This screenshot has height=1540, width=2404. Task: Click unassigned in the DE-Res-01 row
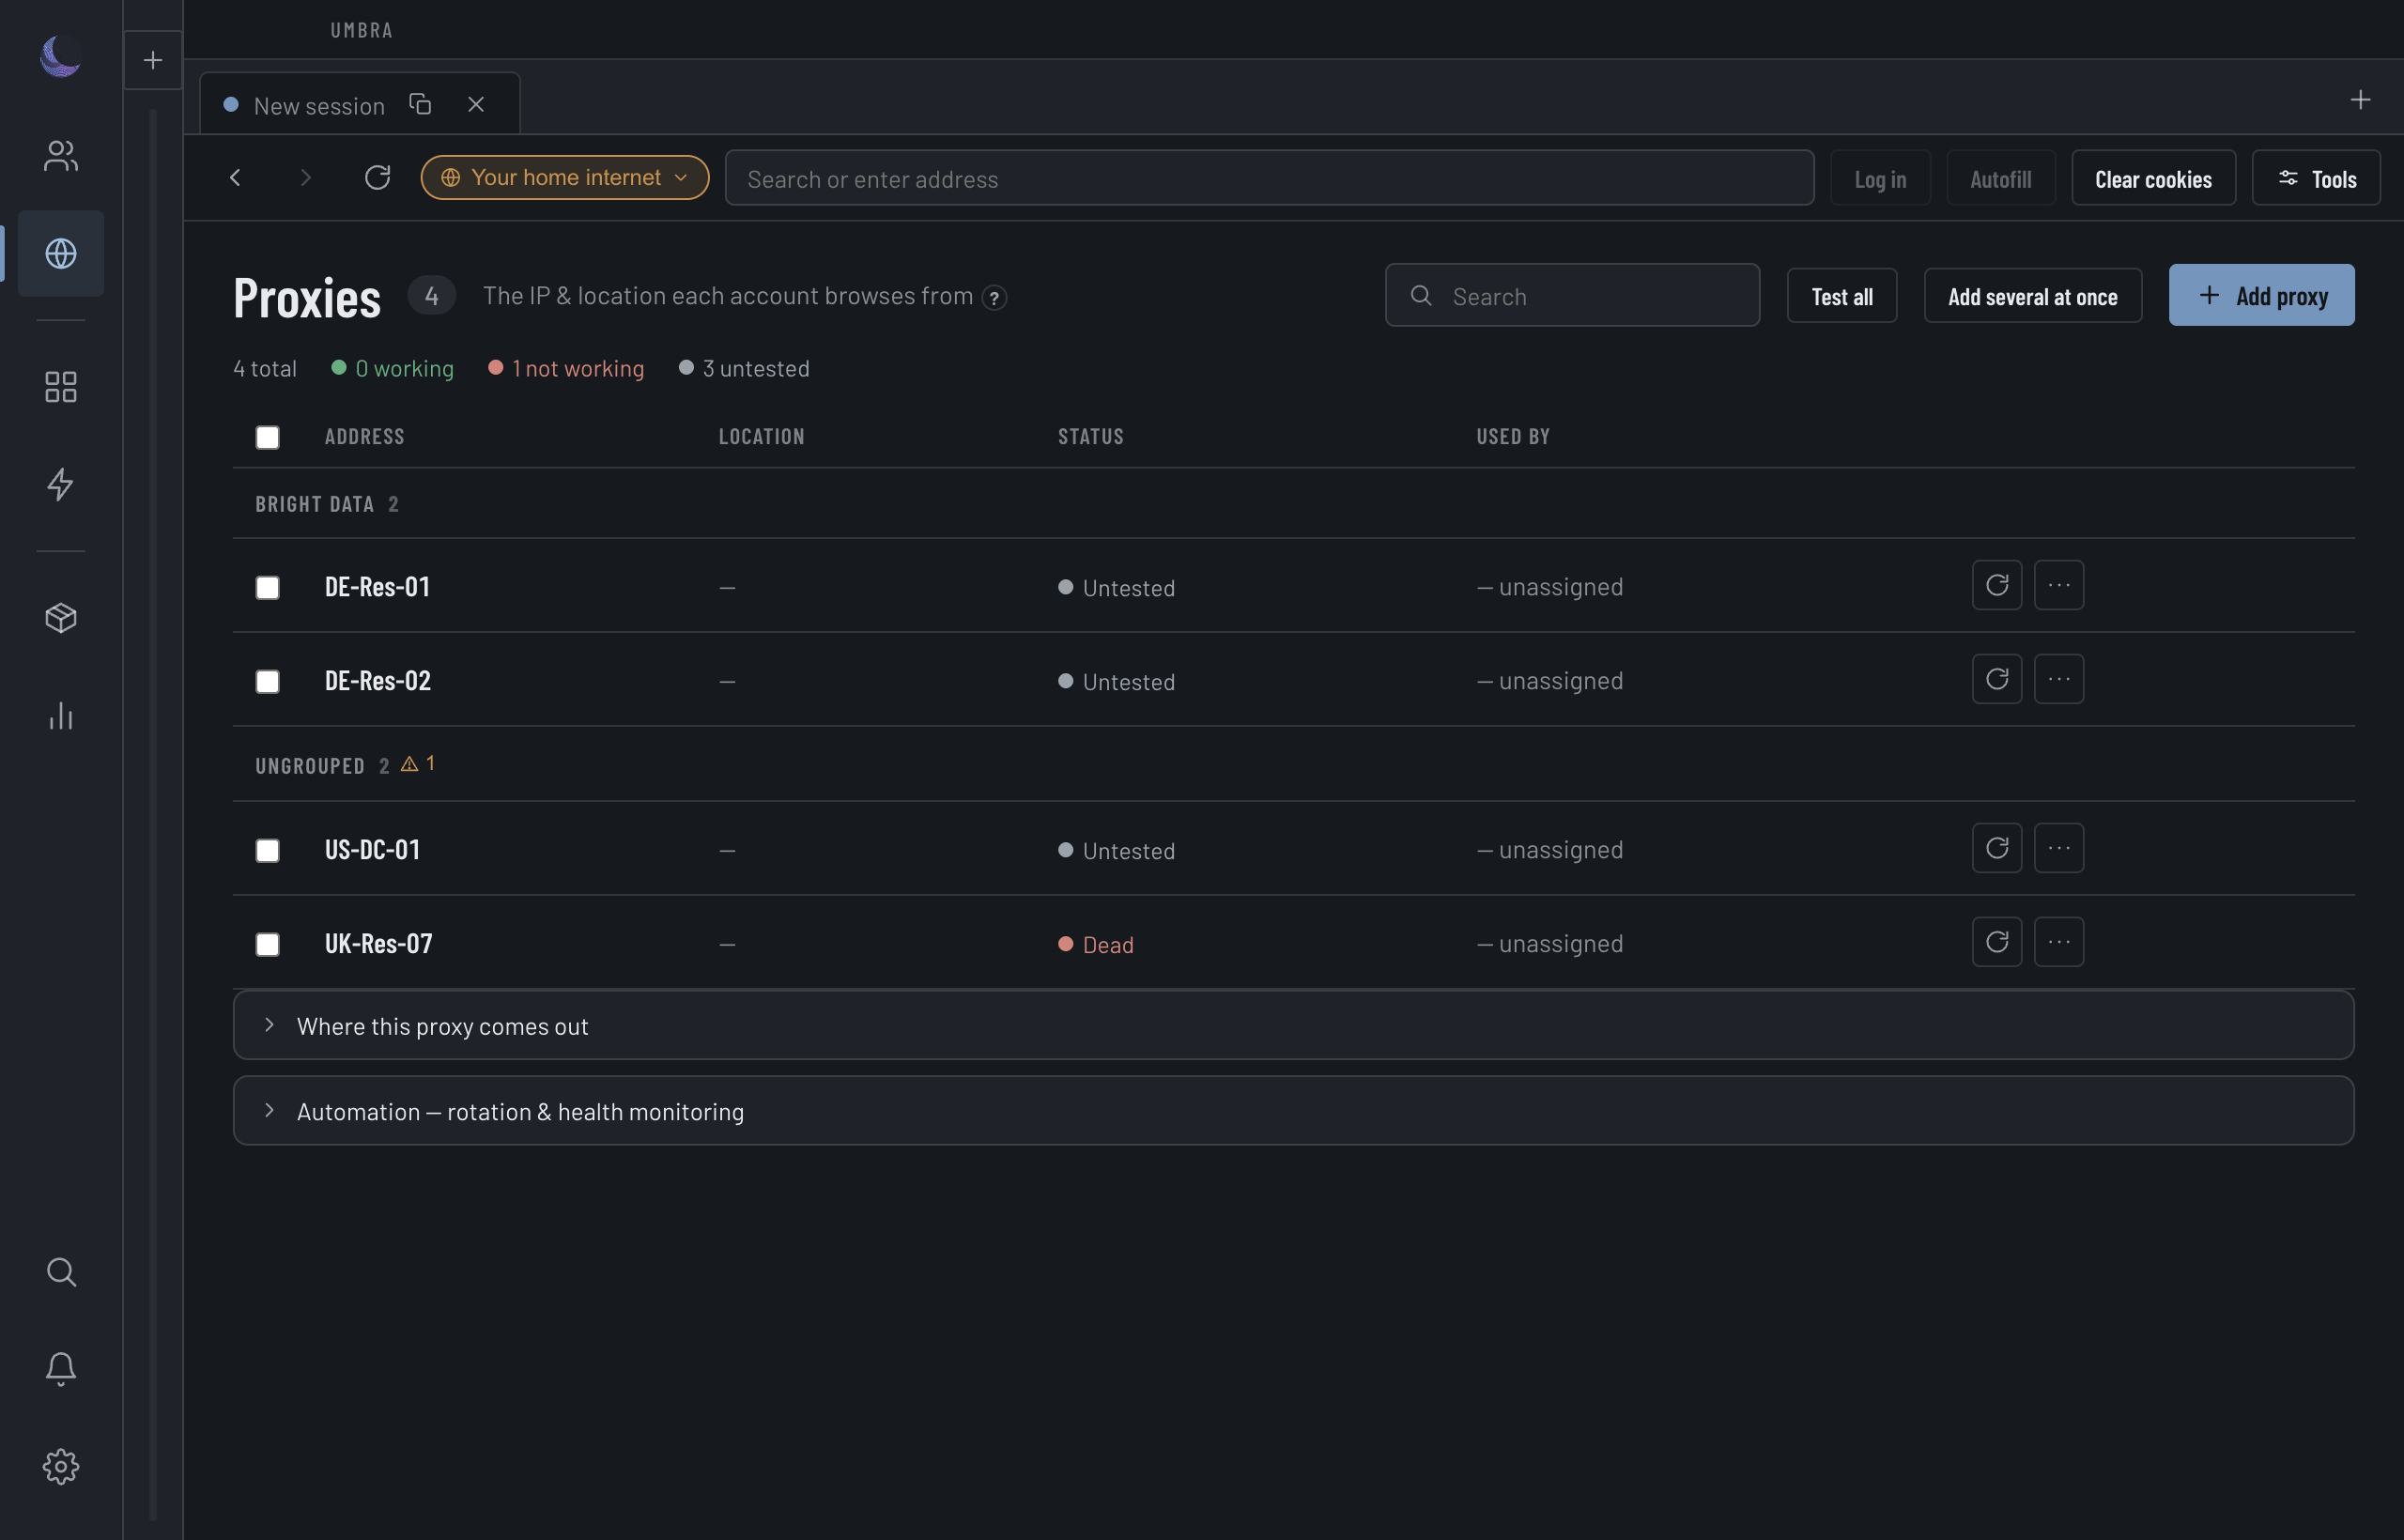[1550, 586]
